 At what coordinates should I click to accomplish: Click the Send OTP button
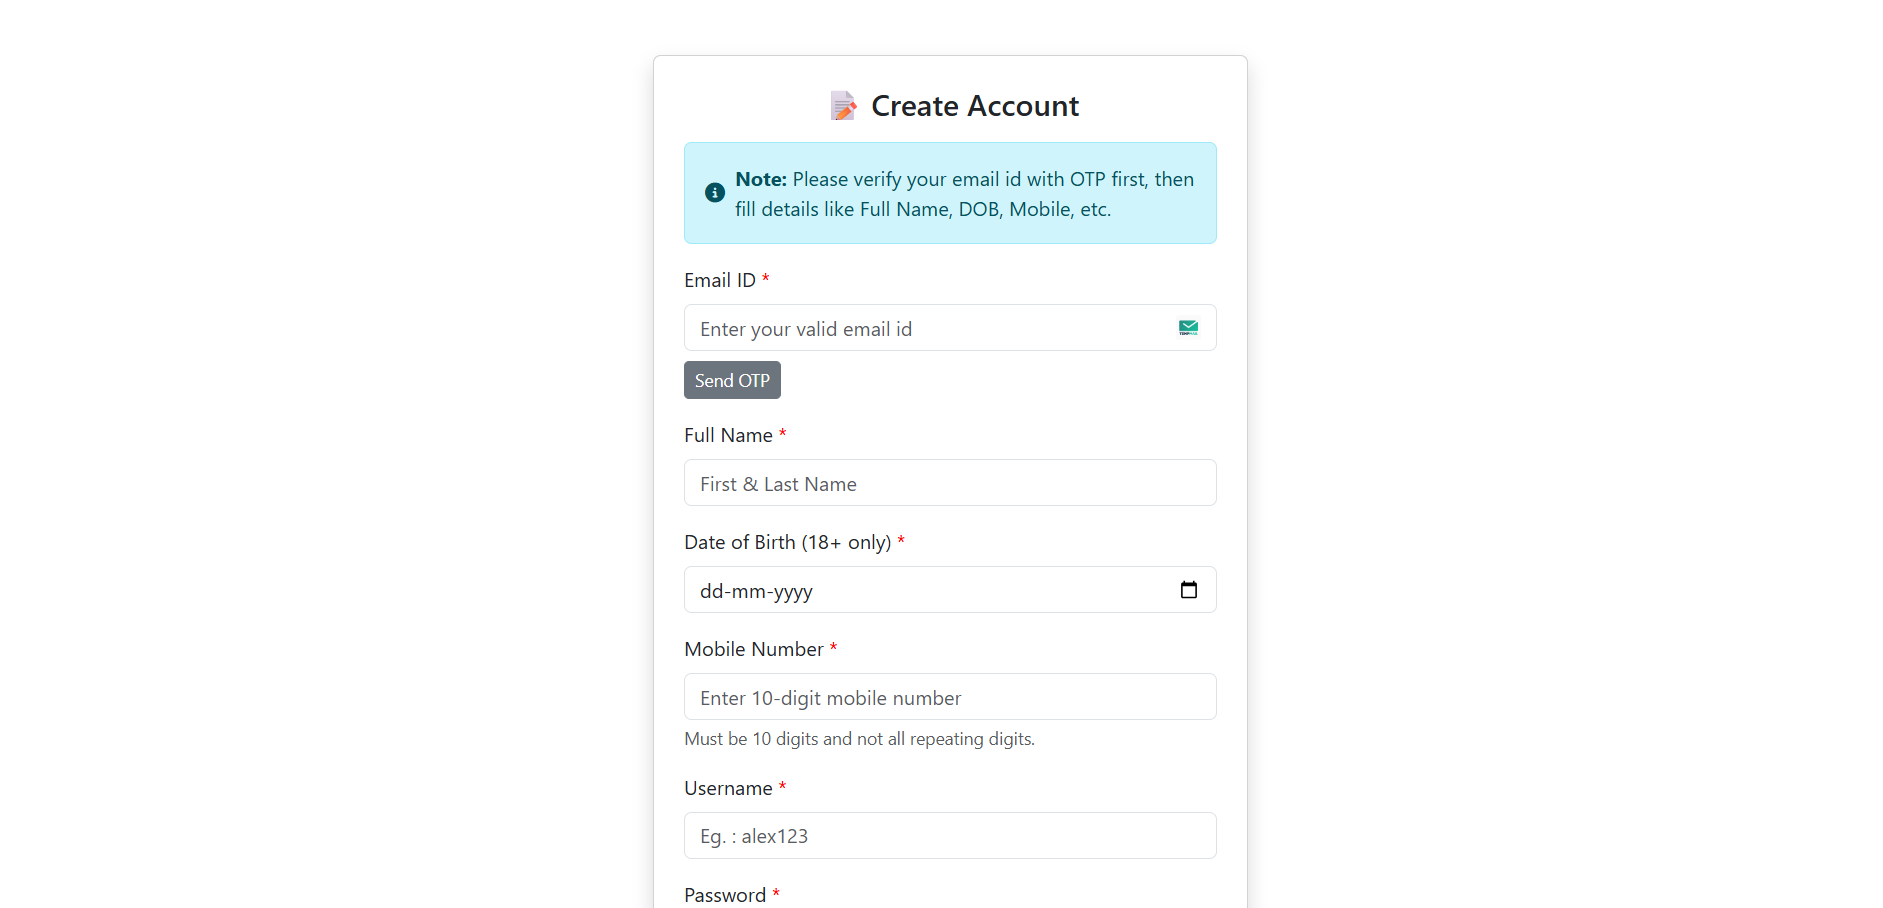(732, 380)
